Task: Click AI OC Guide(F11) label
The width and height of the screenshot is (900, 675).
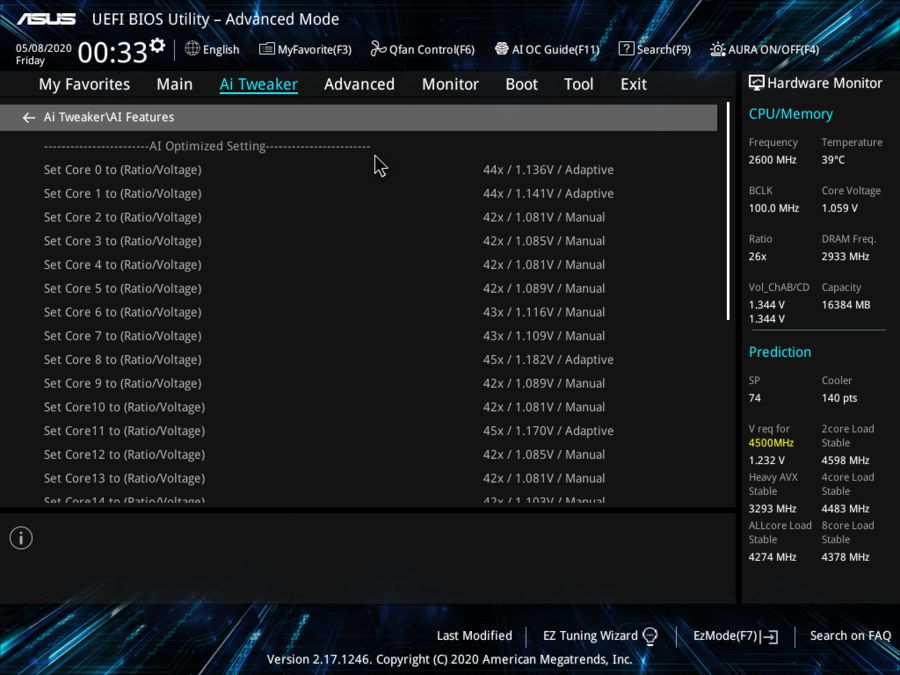Action: pos(556,50)
